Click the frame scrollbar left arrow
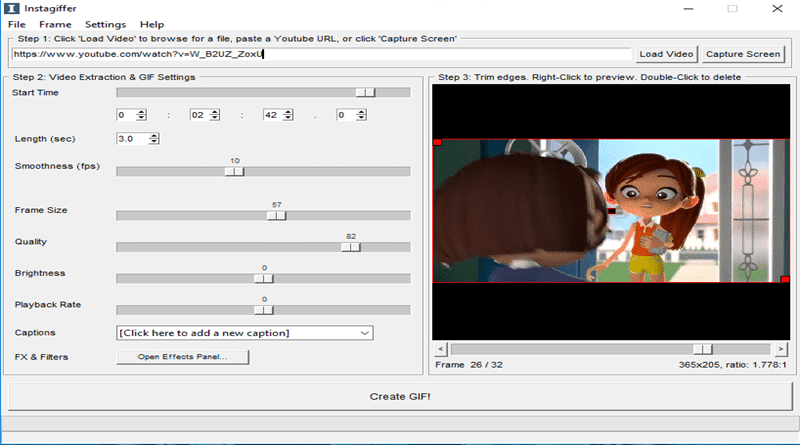Screen dimensions: 800x445 441,349
